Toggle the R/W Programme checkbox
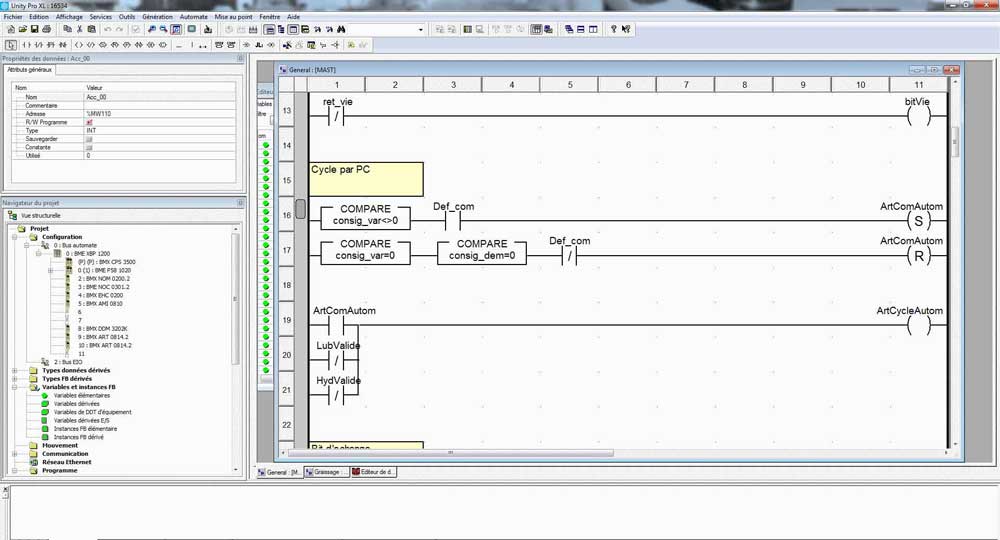1000x540 pixels. coord(89,122)
